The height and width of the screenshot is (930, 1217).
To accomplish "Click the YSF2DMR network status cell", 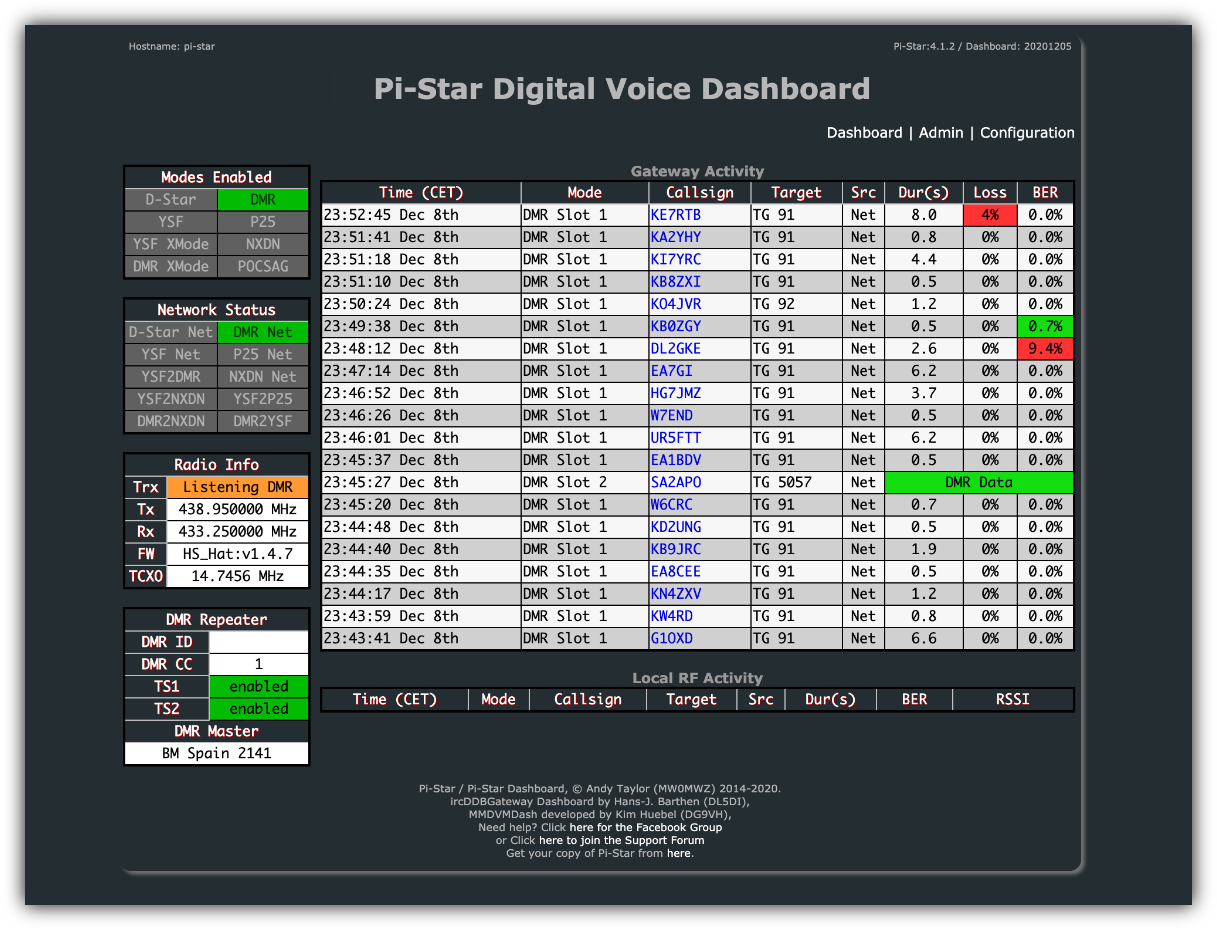I will (169, 376).
